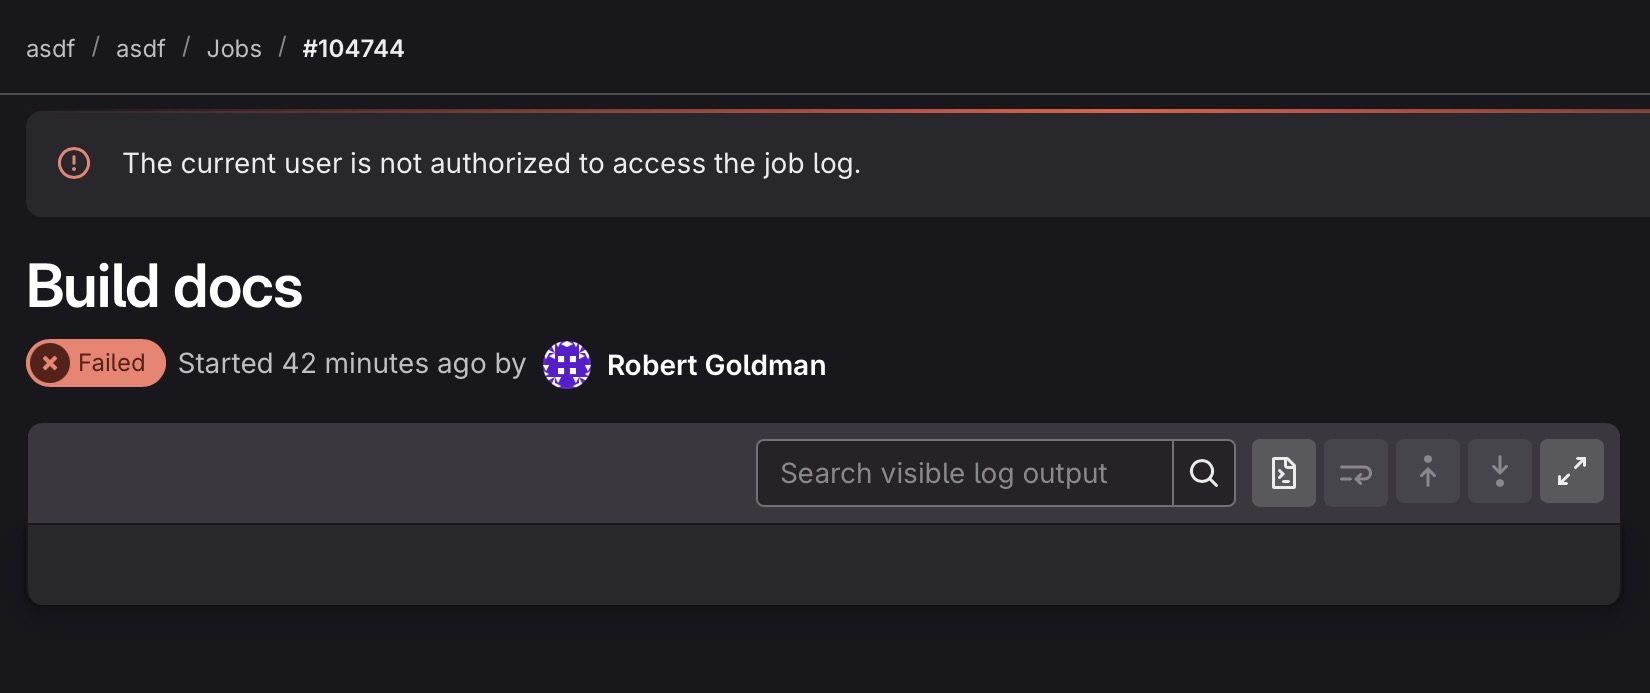Open Robert Goldman's user profile link
Image resolution: width=1650 pixels, height=693 pixels.
click(716, 365)
